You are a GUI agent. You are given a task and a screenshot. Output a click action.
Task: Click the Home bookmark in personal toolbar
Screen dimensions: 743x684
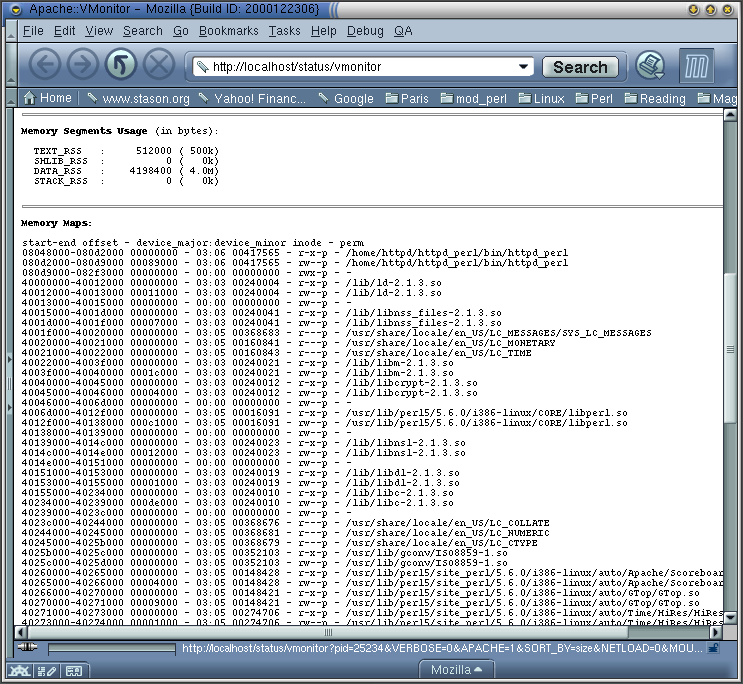click(x=47, y=98)
